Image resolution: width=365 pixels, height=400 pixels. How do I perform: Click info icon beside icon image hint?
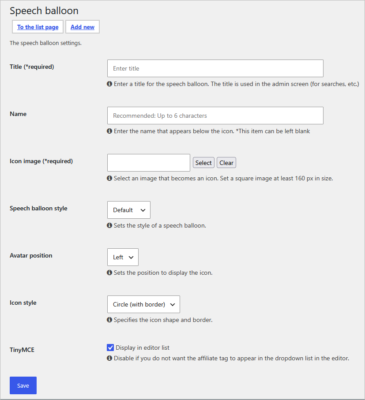coord(109,178)
